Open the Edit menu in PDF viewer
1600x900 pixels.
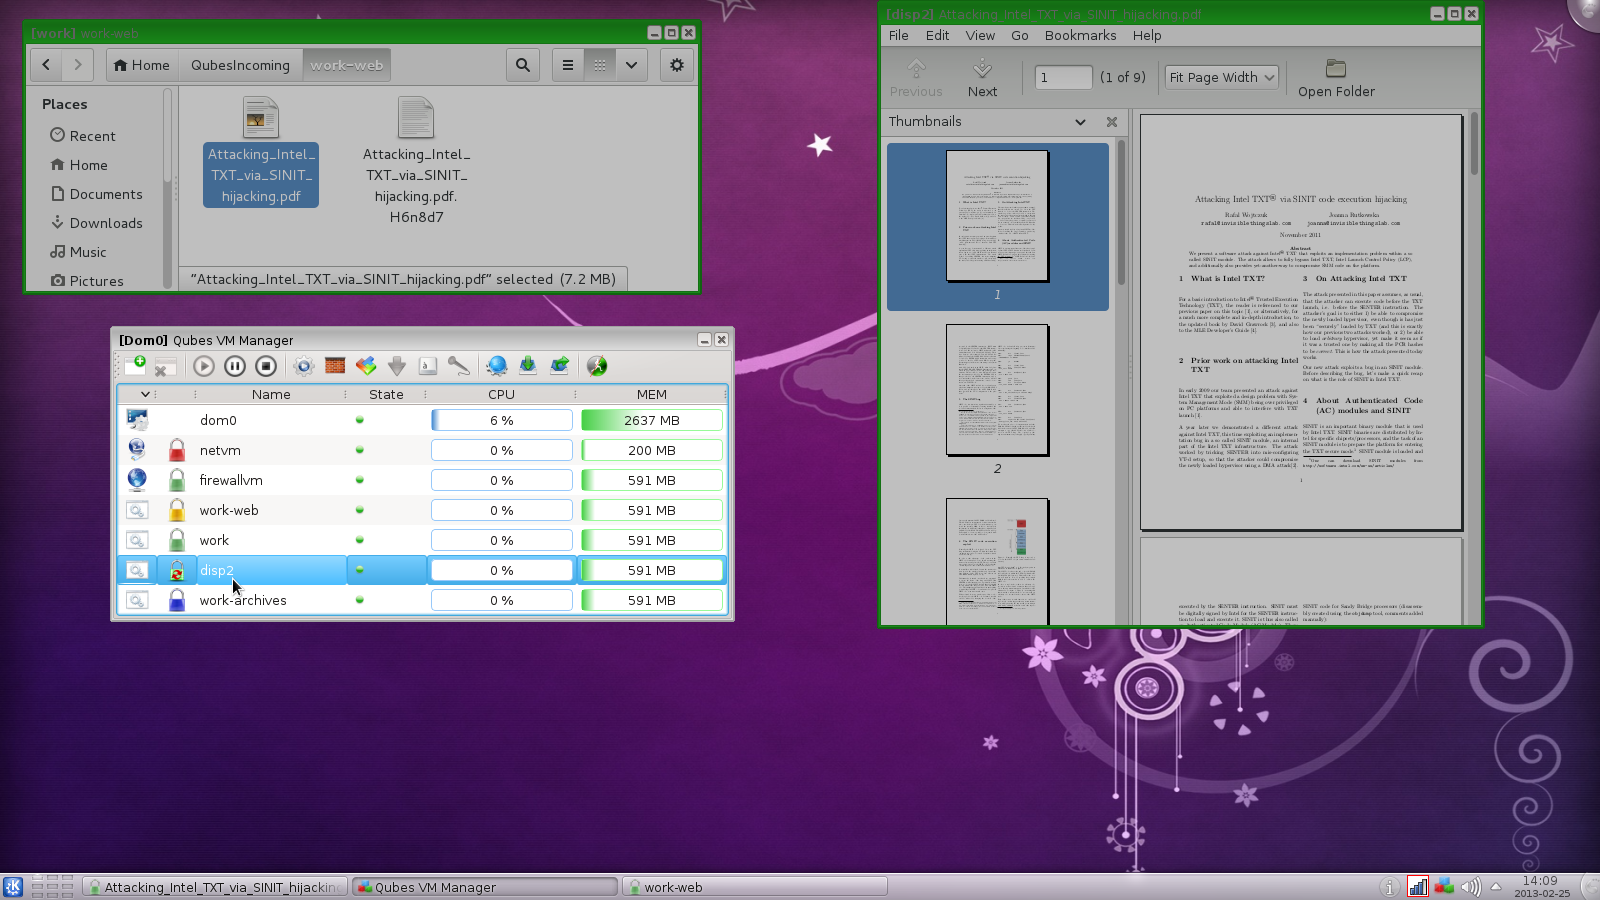click(x=938, y=35)
